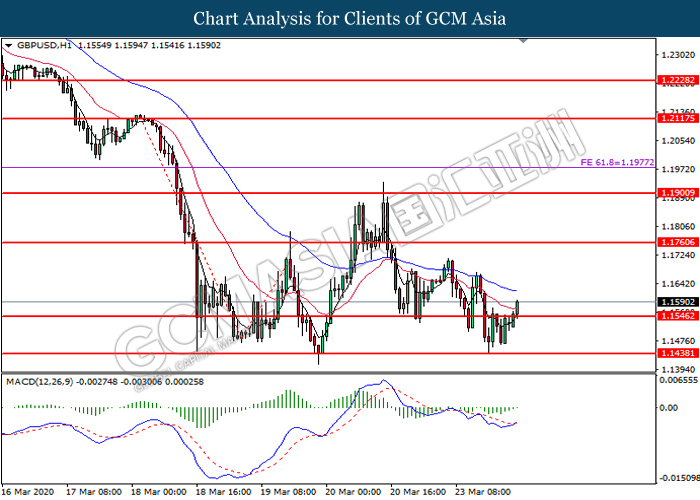The height and width of the screenshot is (500, 700).
Task: Click the 18 Mar 16:00 time label
Action: click(226, 492)
